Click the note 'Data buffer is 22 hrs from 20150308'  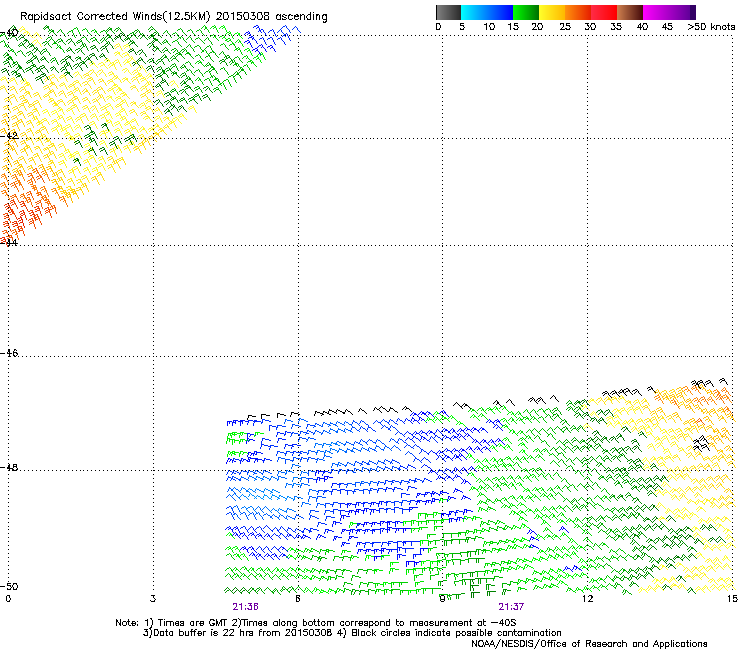point(243,633)
